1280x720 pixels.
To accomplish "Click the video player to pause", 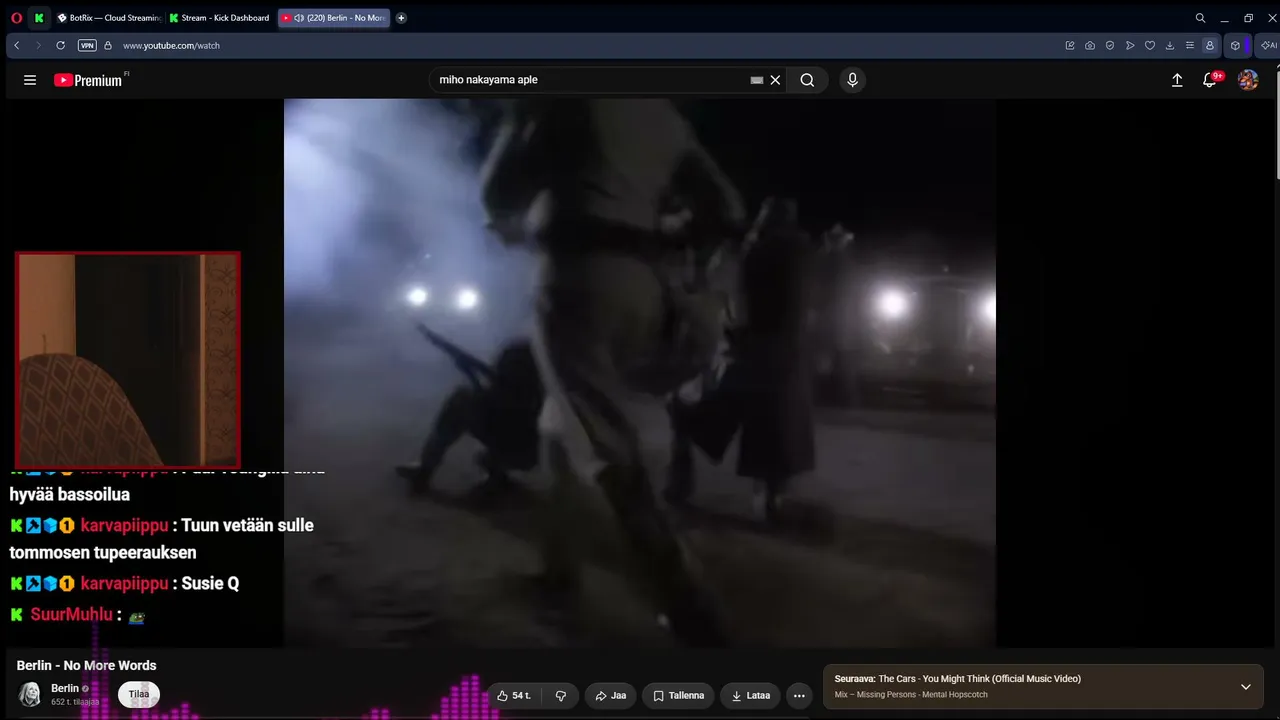I will (640, 372).
